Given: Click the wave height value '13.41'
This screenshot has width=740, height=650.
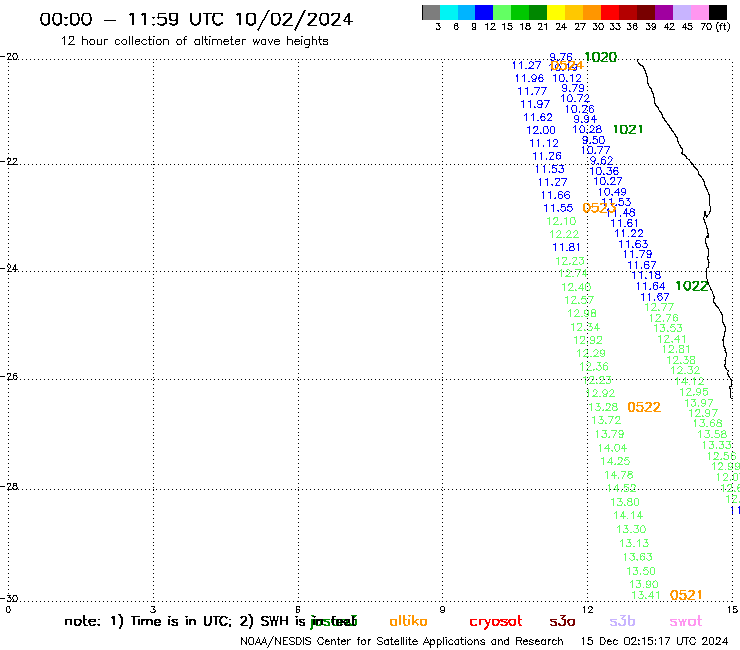Looking at the screenshot, I should click(x=646, y=596).
